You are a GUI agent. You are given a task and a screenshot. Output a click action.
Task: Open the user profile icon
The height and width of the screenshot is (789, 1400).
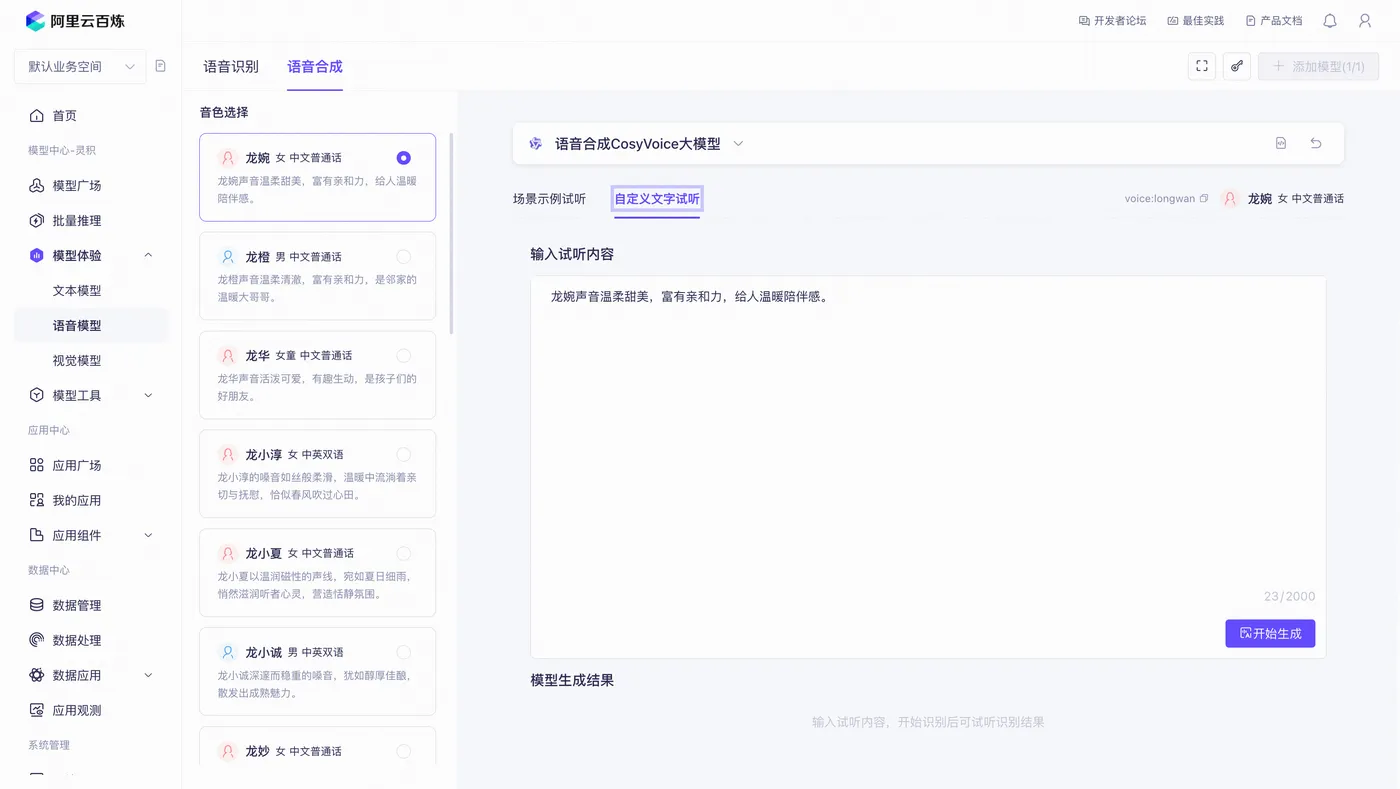coord(1365,21)
